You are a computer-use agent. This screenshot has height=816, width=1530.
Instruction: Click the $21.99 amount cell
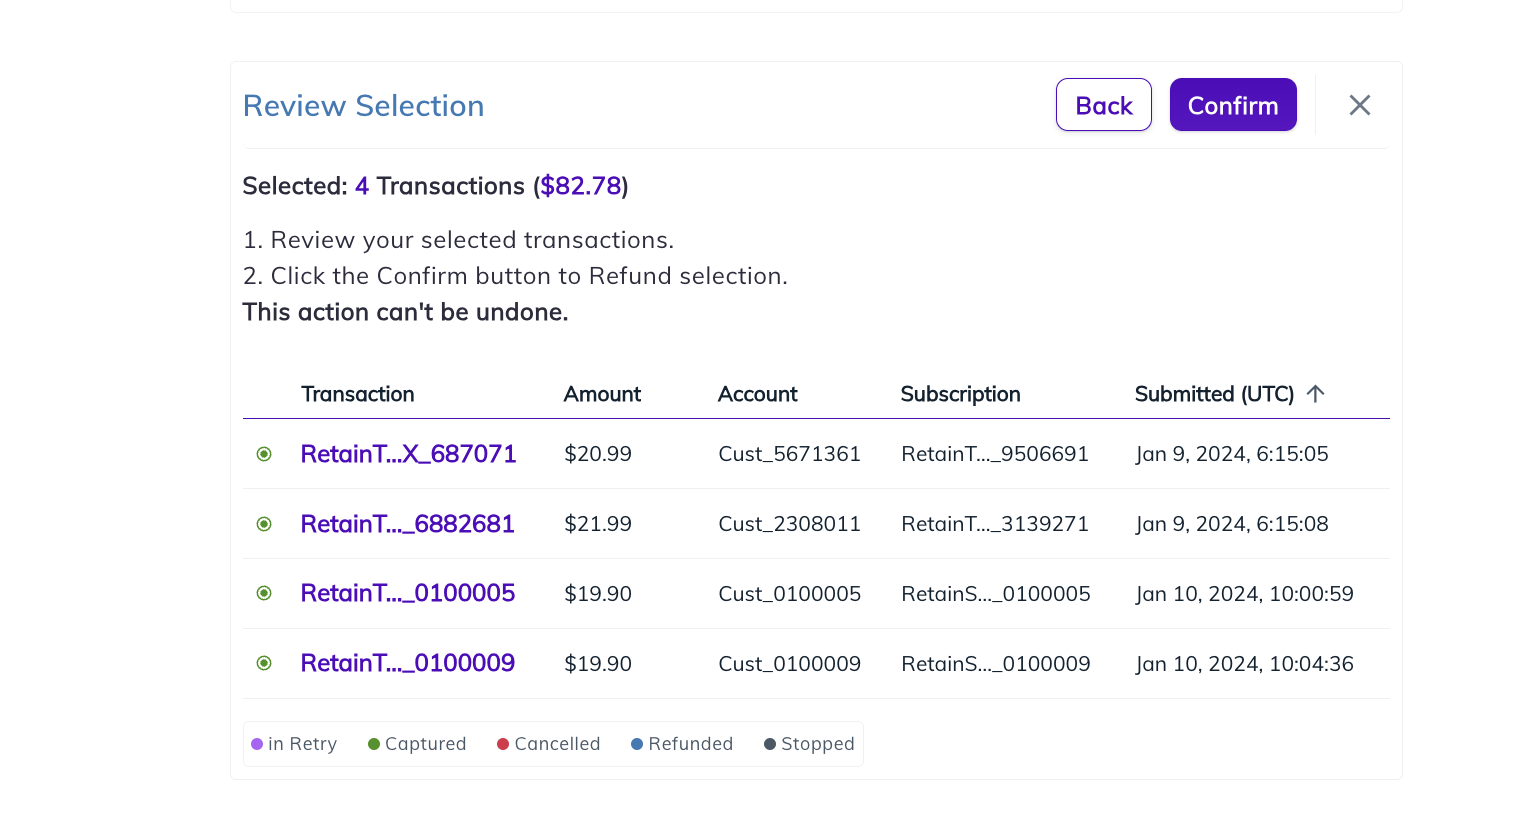[598, 524]
